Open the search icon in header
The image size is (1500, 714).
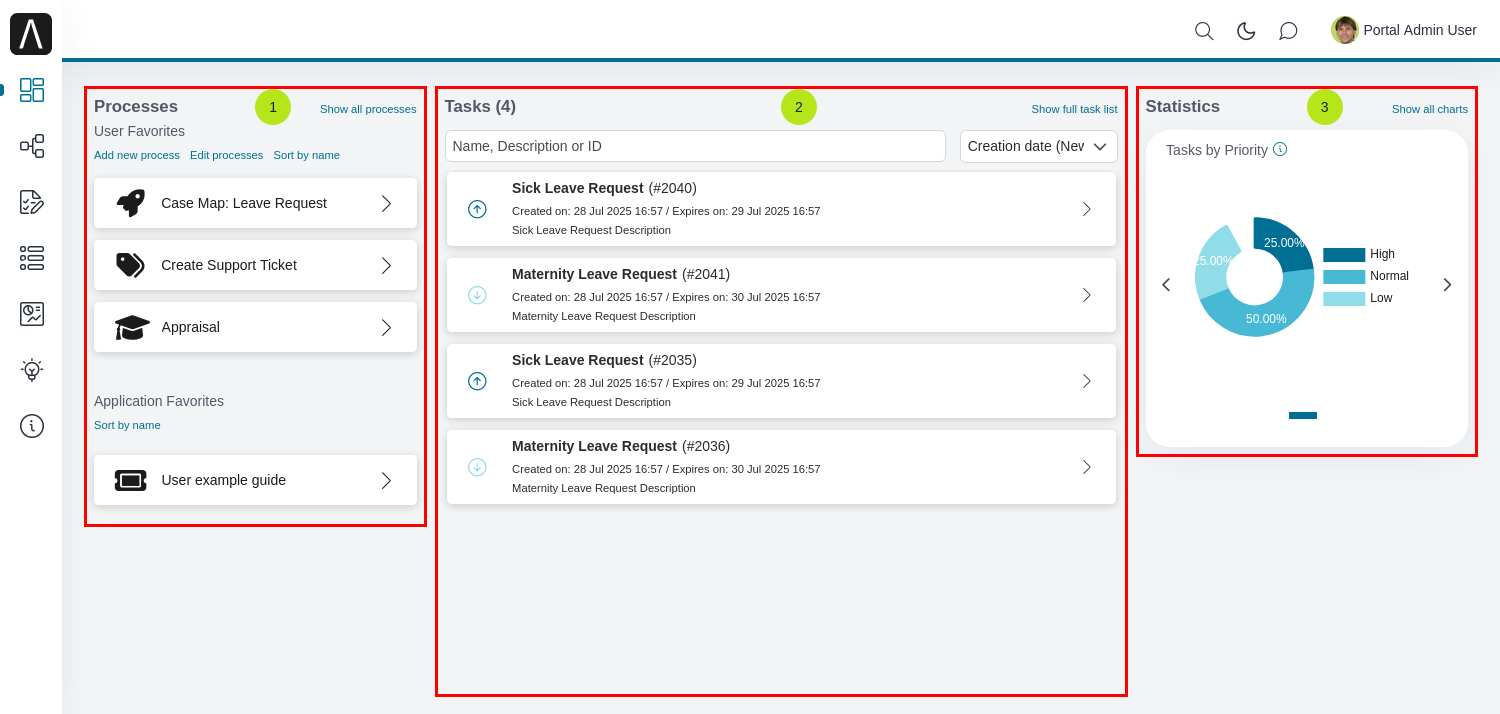pyautogui.click(x=1204, y=31)
